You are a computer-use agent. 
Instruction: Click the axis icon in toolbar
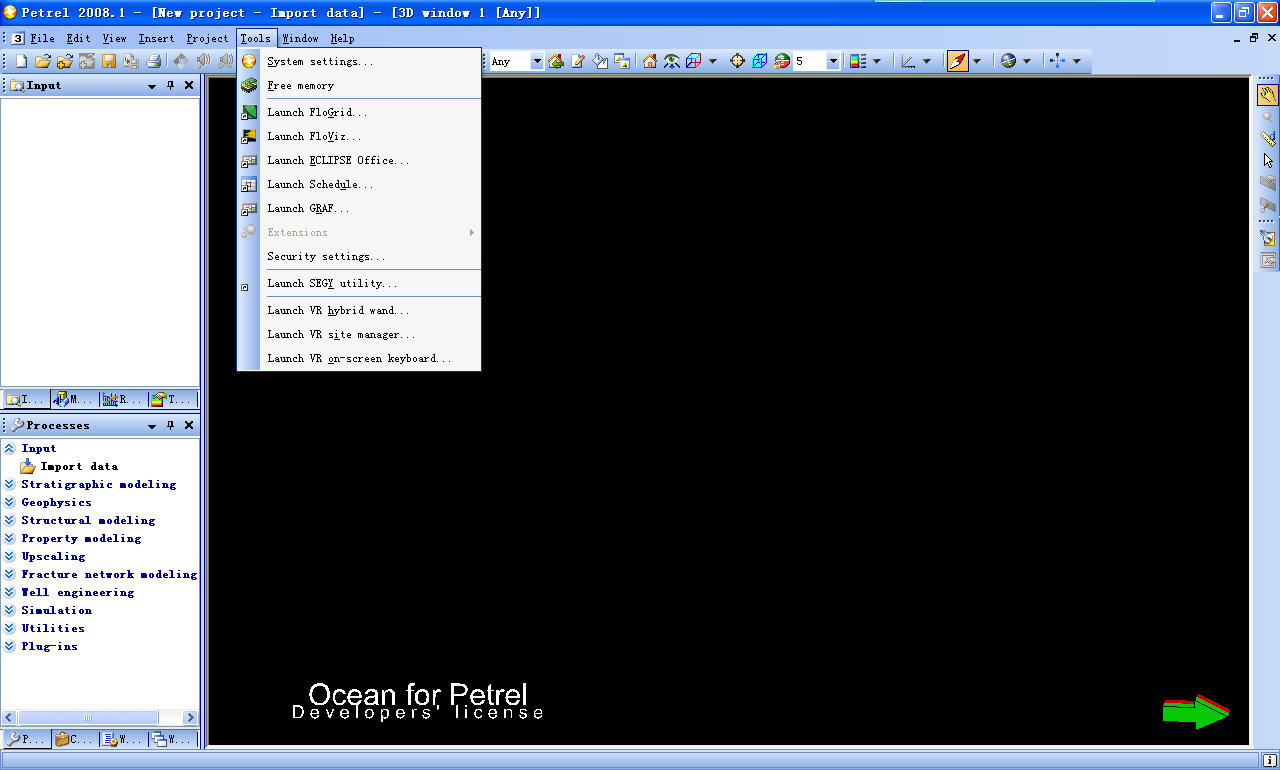[x=908, y=61]
